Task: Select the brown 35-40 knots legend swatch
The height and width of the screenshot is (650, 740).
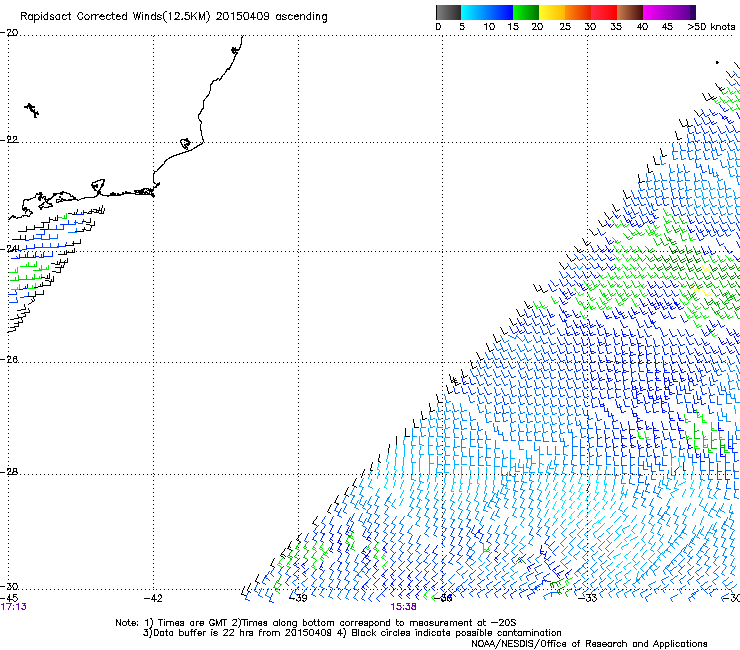Action: coord(630,12)
